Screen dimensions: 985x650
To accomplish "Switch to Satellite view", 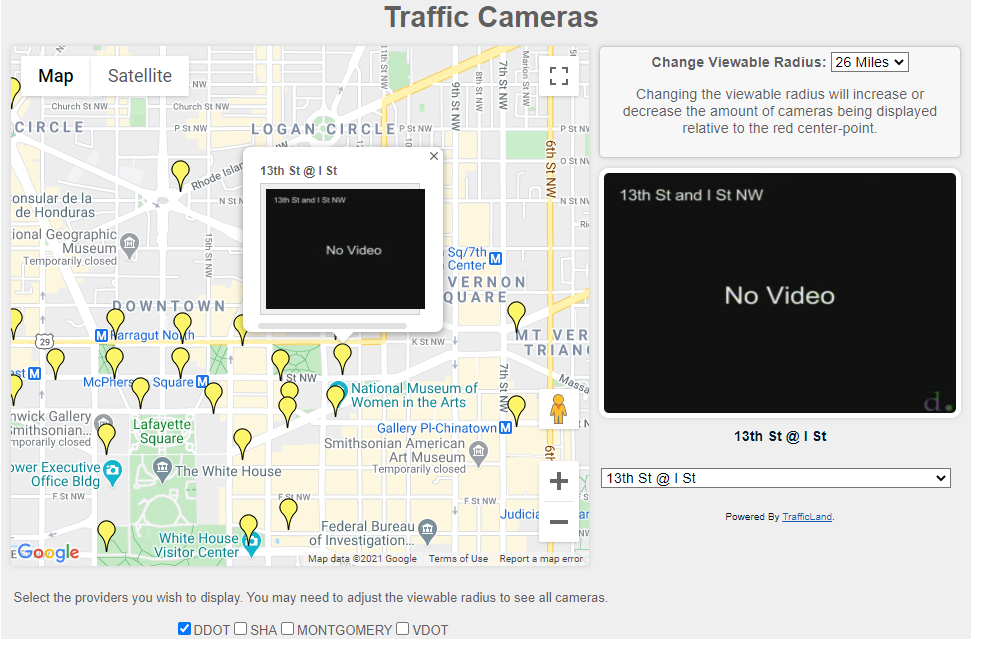I will (140, 76).
